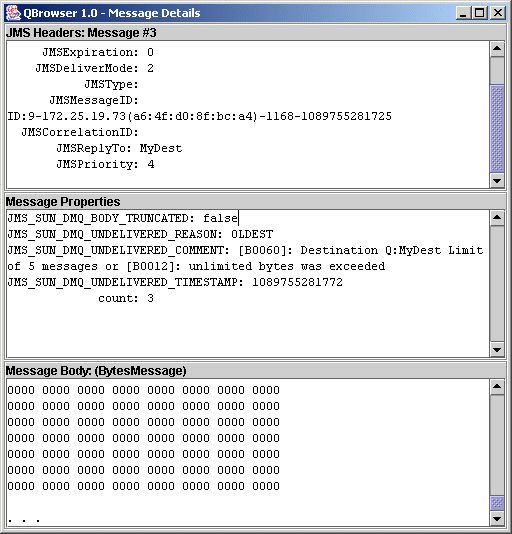
Task: Click the JMSPriority: 4 line
Action: pos(105,164)
